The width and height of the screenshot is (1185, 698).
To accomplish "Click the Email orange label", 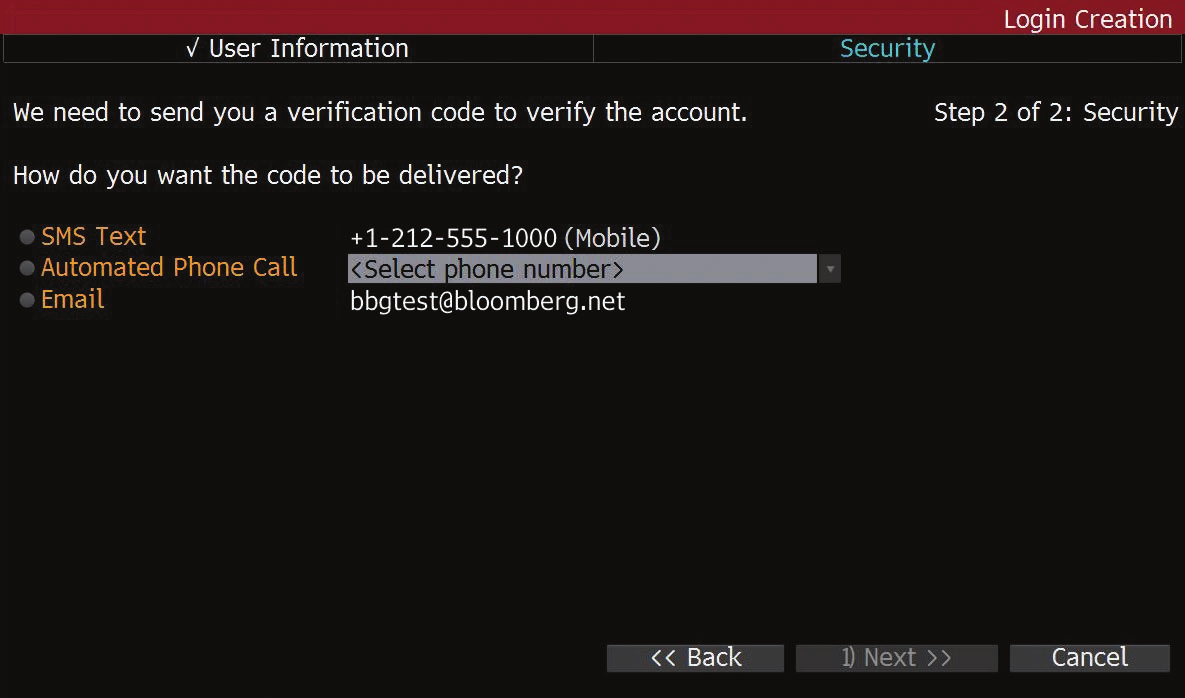I will click(72, 300).
